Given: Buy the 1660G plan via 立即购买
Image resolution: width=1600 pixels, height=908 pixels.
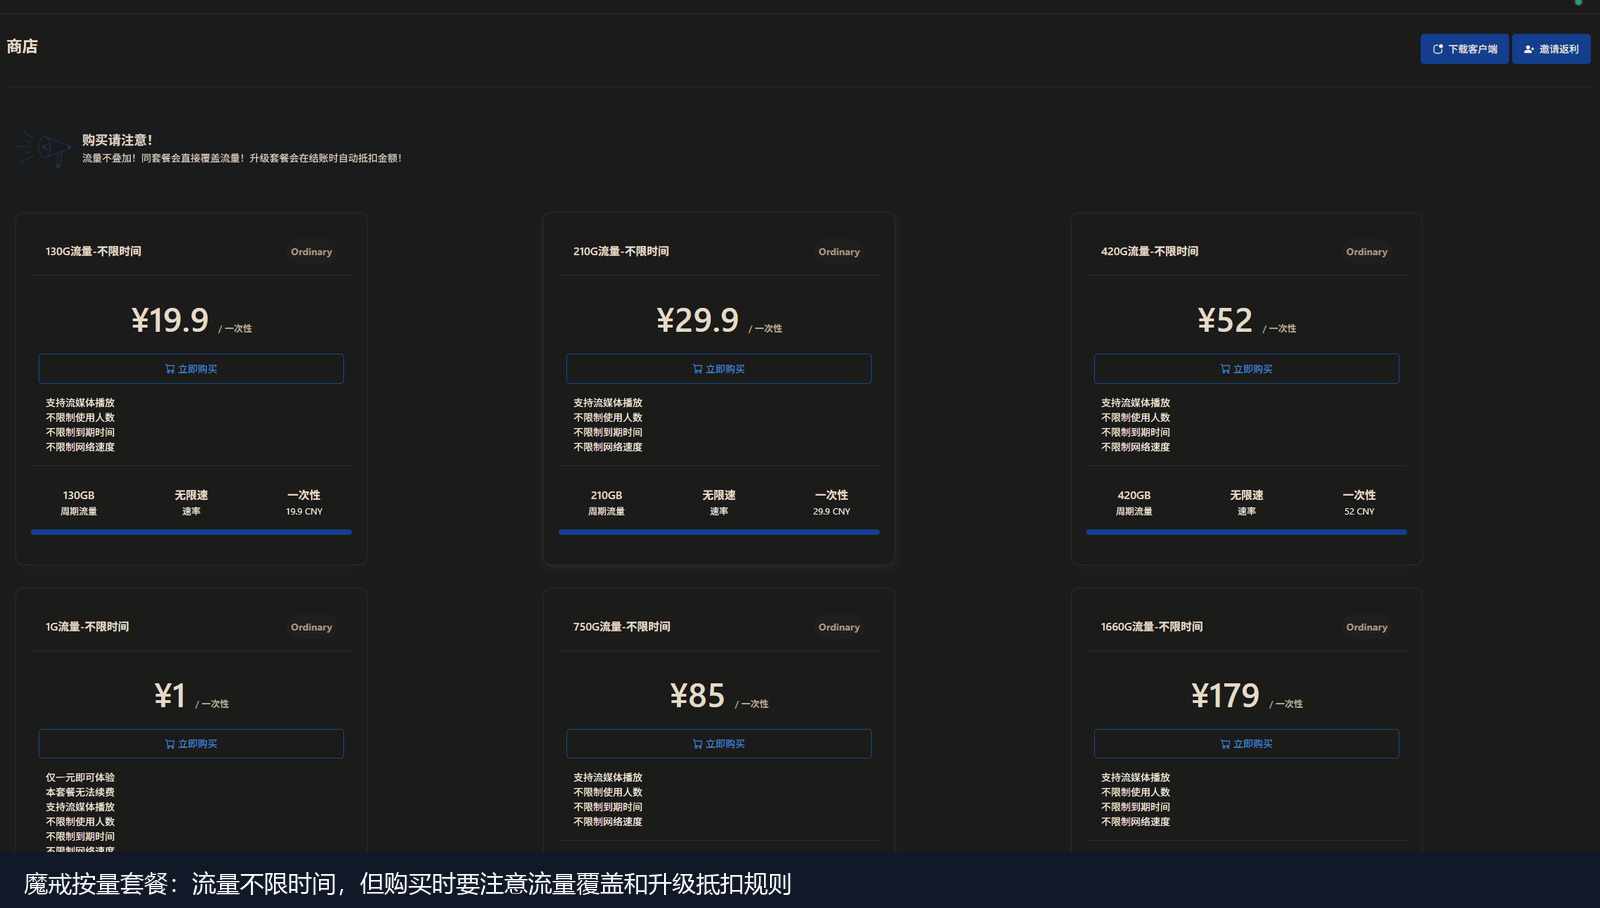Looking at the screenshot, I should point(1246,744).
